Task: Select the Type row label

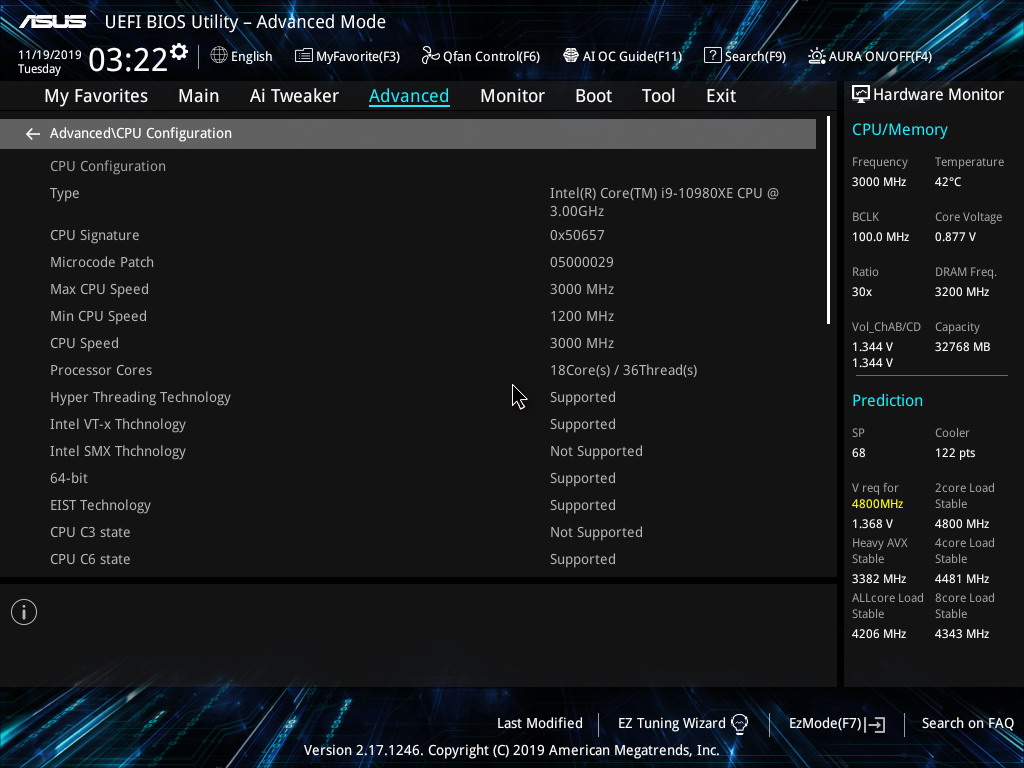Action: (65, 193)
